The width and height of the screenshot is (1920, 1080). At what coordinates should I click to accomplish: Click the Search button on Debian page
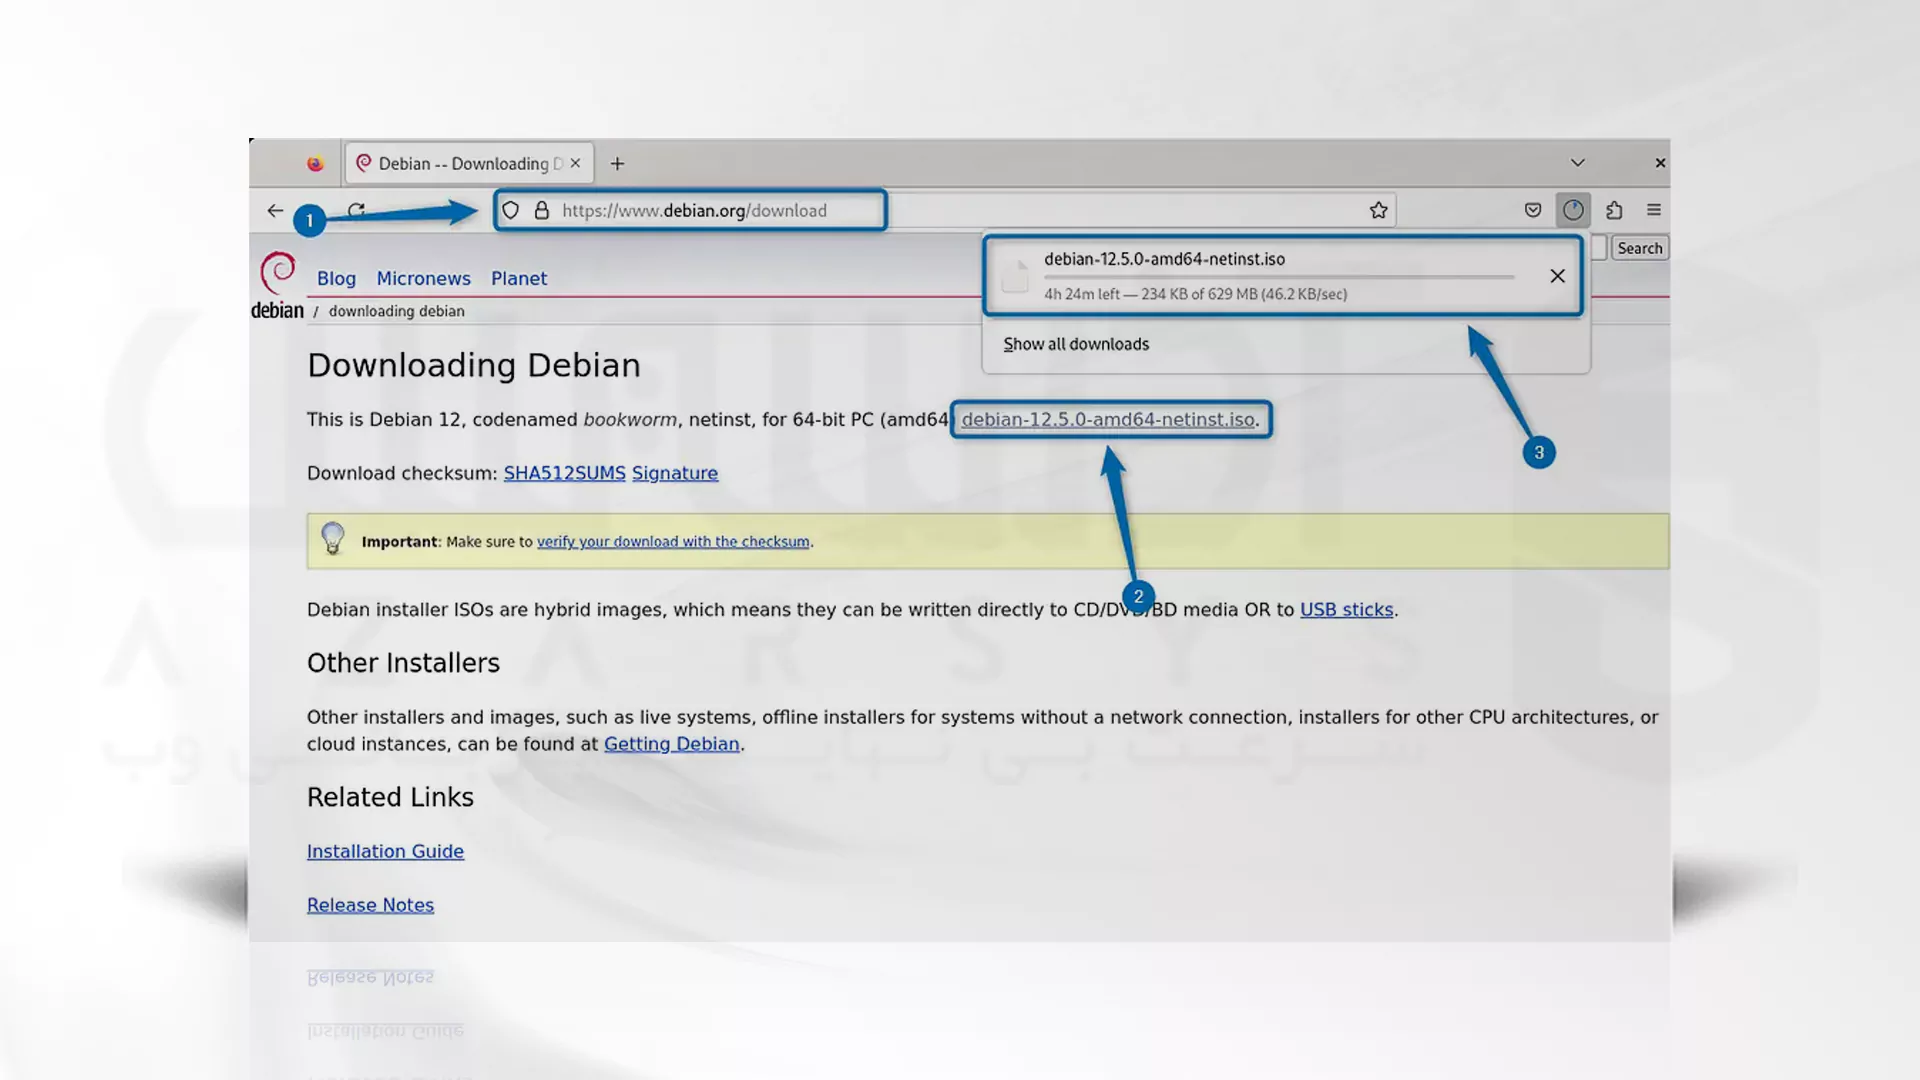(1640, 248)
